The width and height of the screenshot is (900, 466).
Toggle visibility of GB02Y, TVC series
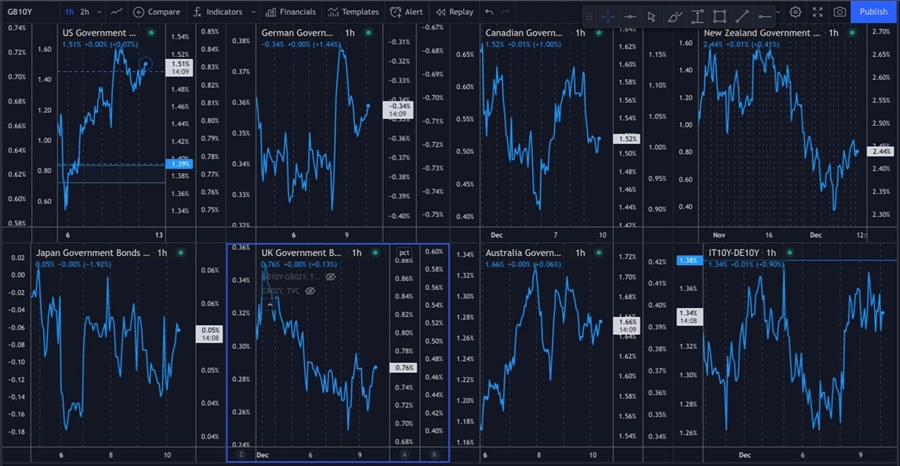[x=310, y=290]
